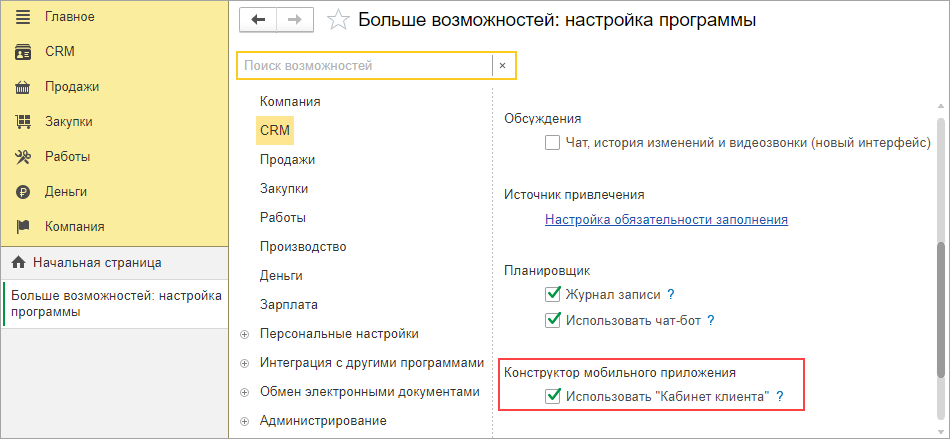The image size is (950, 439).
Task: Click the Компания flag icon
Action: pyautogui.click(x=23, y=226)
